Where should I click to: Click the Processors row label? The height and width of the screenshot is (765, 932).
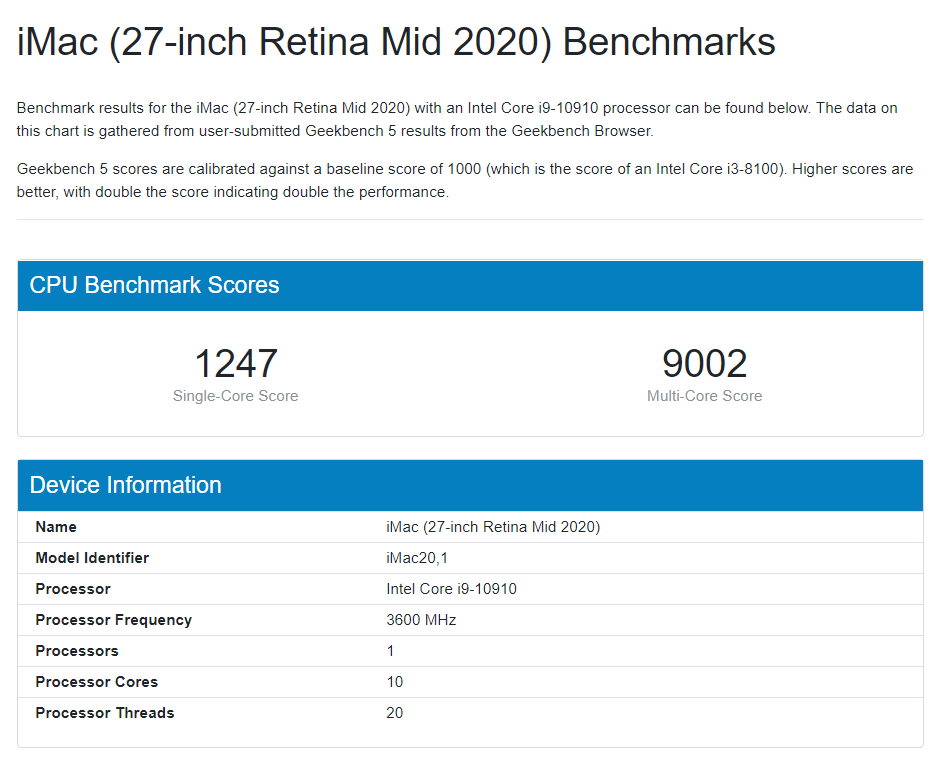click(77, 651)
